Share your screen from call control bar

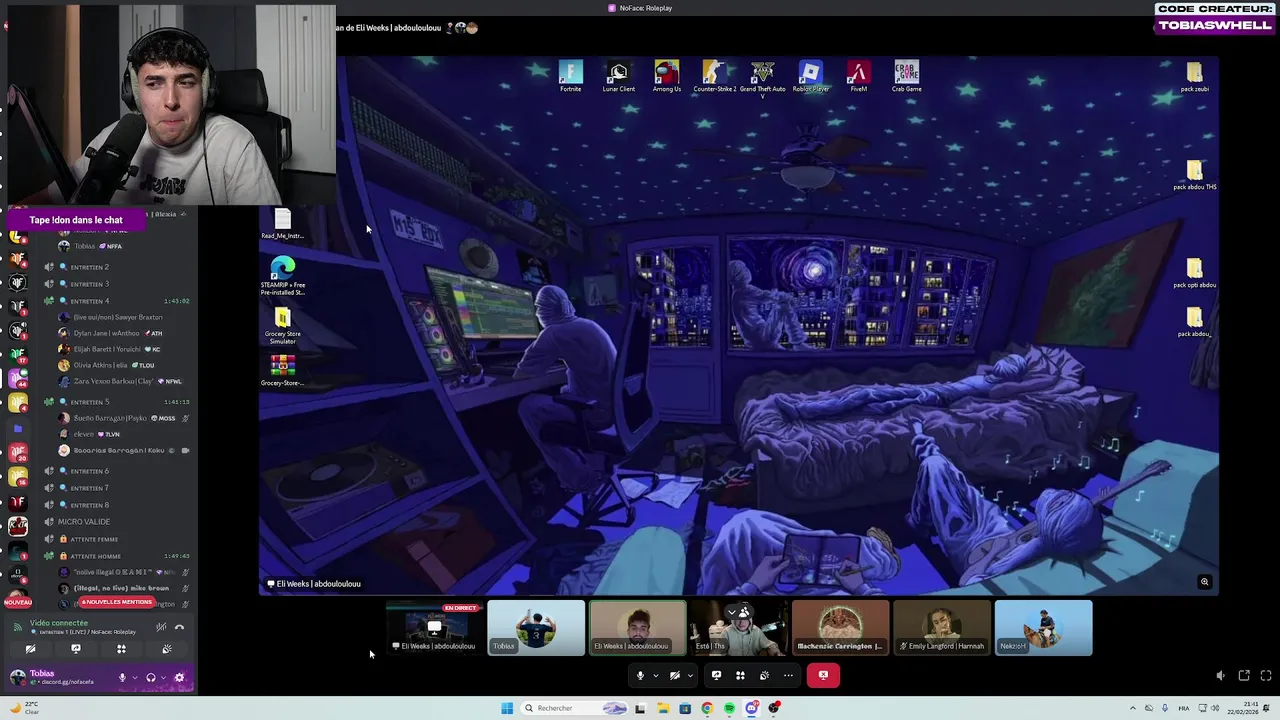[716, 675]
